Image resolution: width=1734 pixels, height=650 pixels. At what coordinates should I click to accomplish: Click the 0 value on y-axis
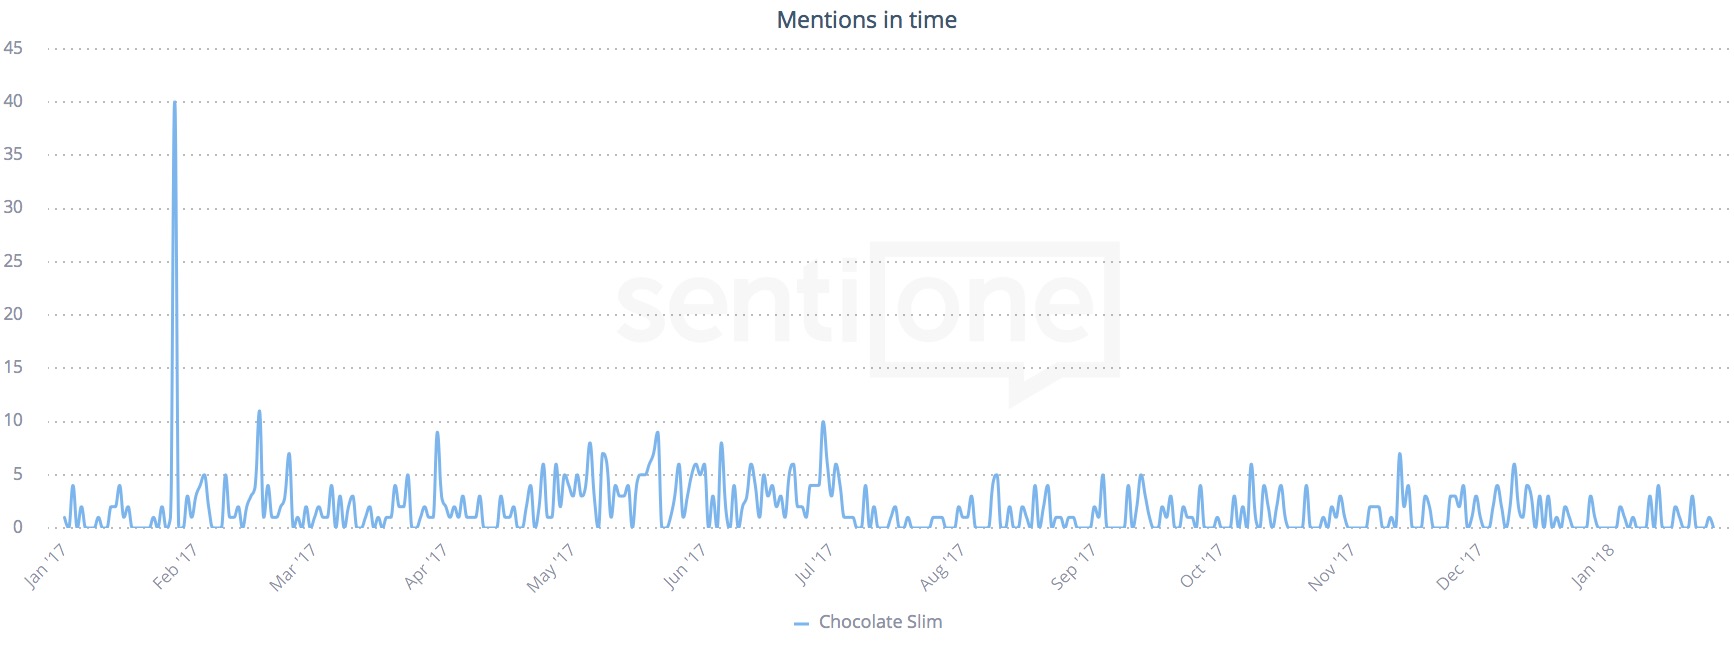(17, 527)
